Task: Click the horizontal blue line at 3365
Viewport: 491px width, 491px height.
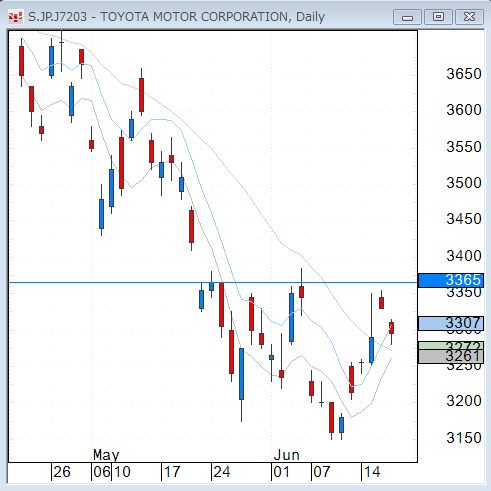Action: click(213, 283)
